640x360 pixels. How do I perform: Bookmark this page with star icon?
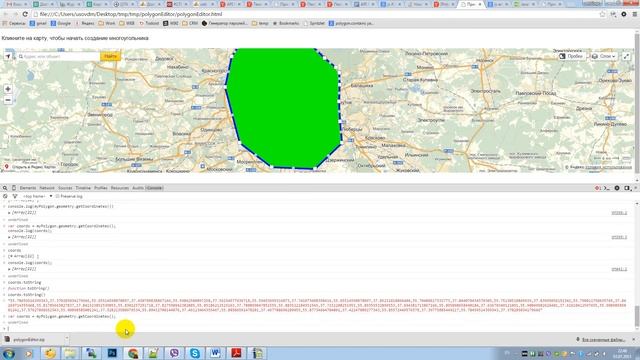click(x=602, y=14)
